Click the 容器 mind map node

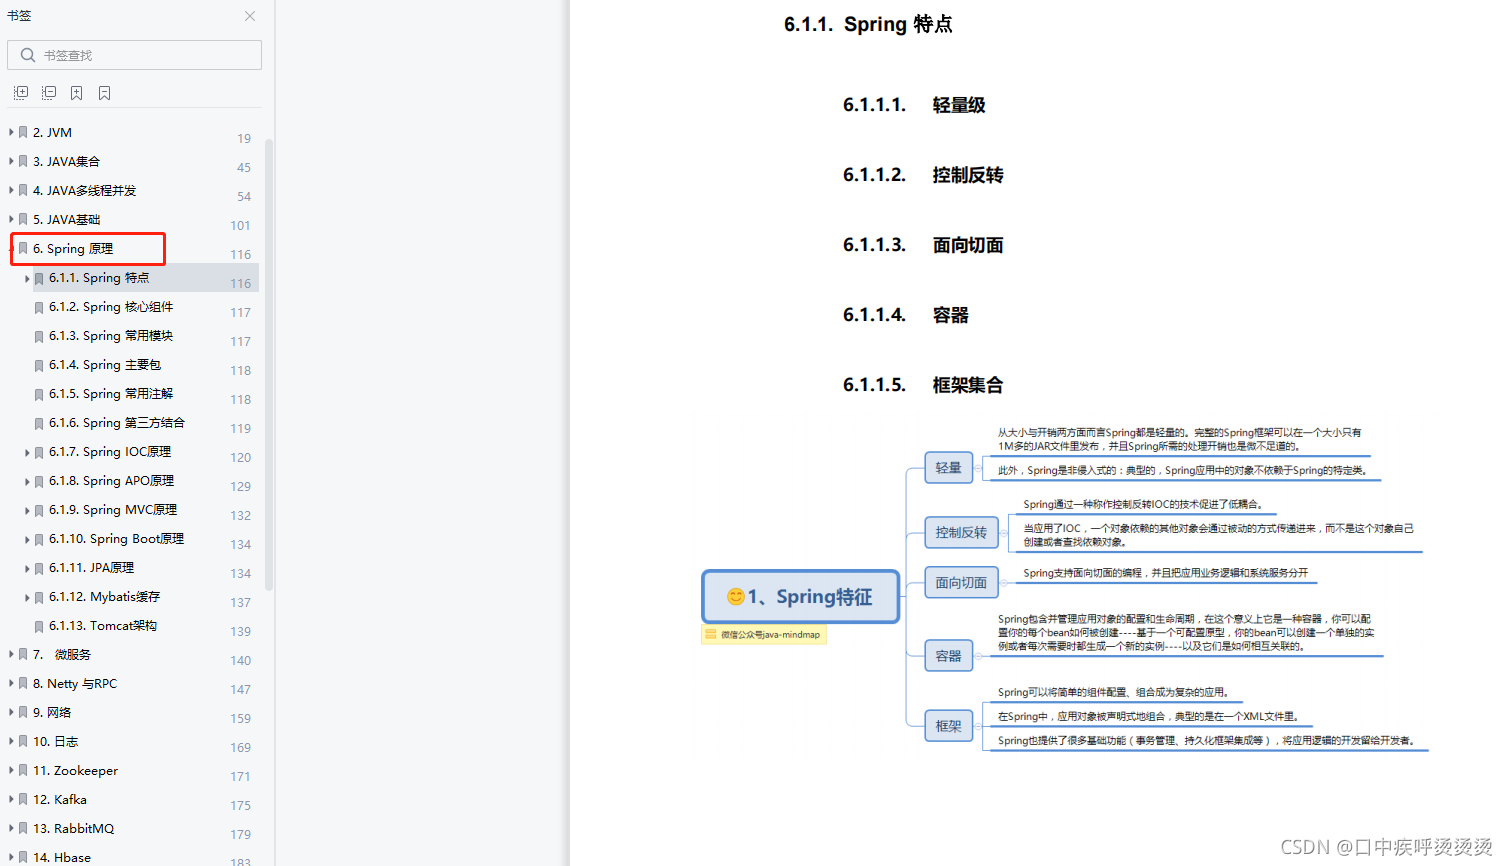point(948,656)
